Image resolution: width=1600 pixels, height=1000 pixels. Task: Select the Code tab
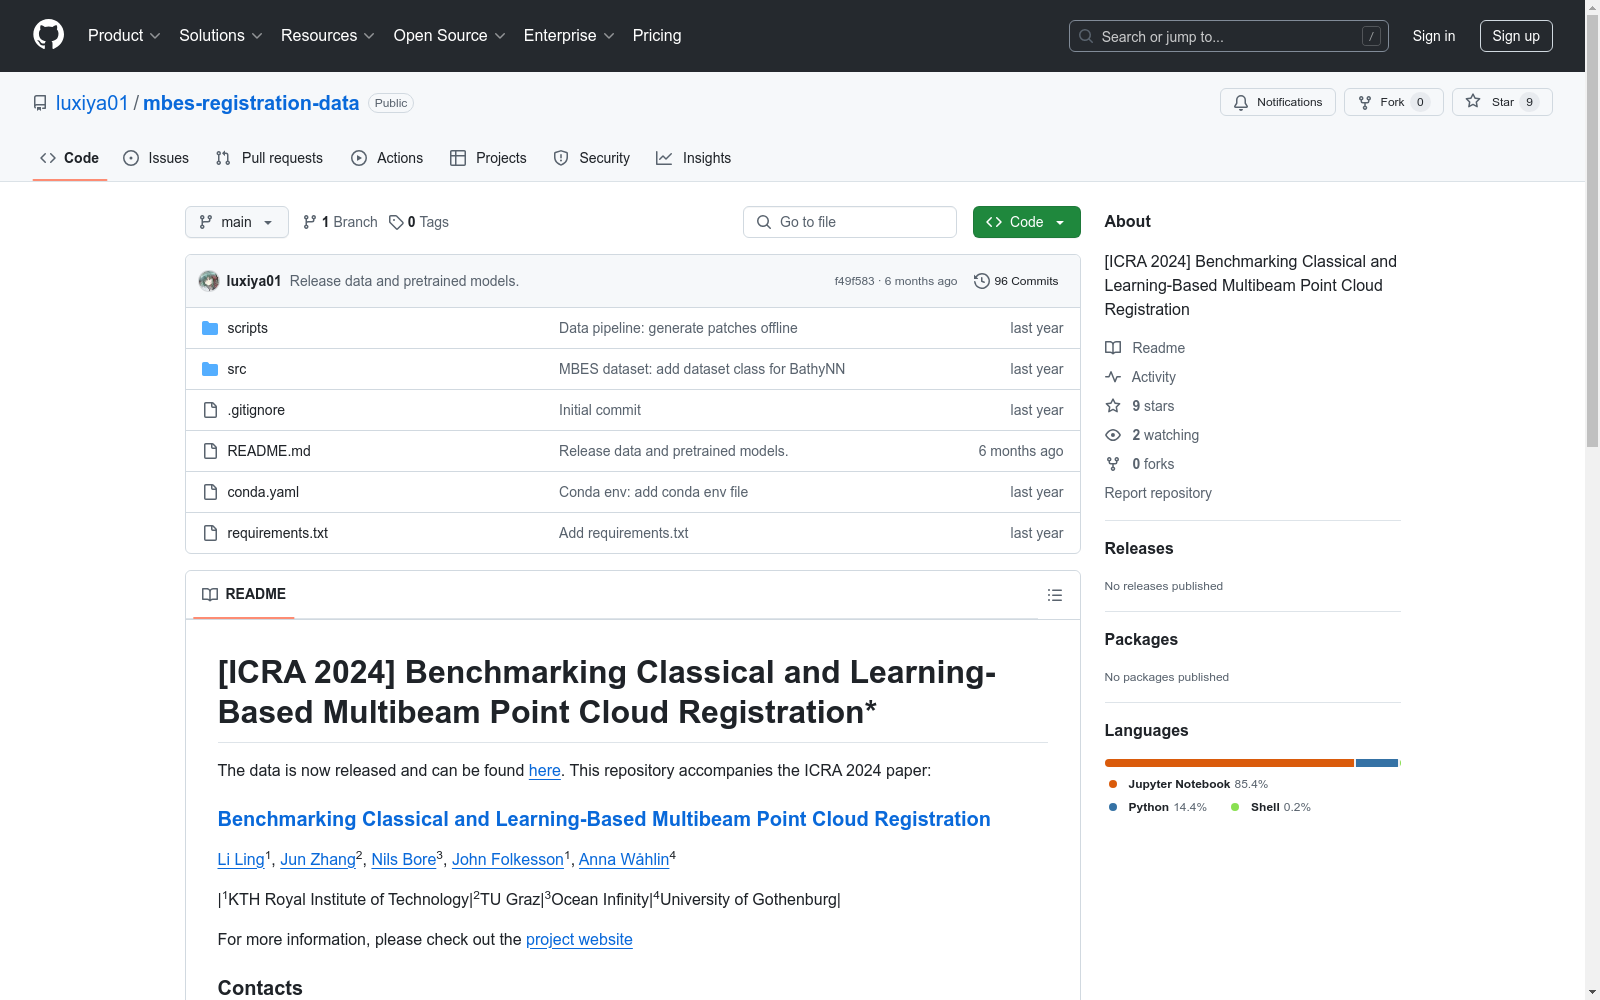[x=70, y=158]
